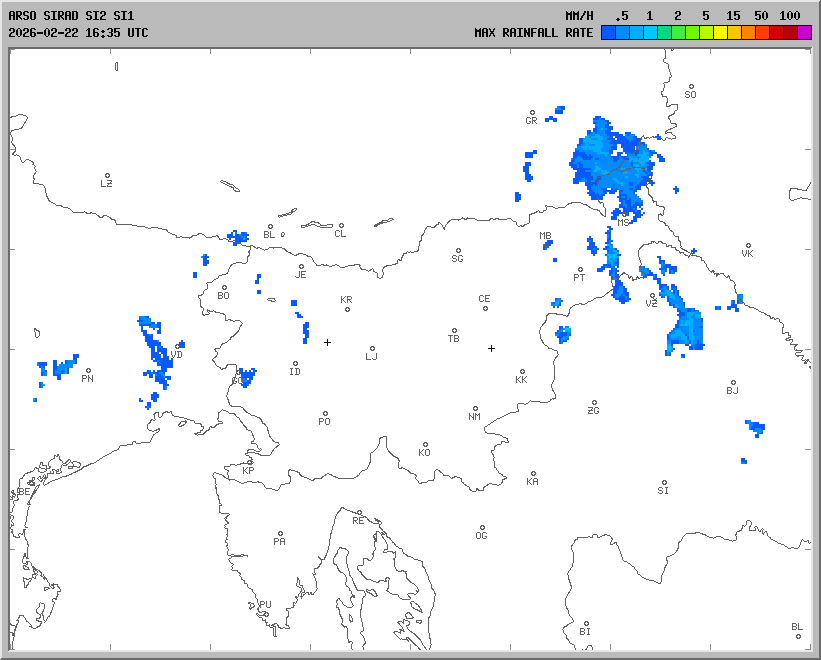This screenshot has width=821, height=660.
Task: Click the LJ city marker circle
Action: tap(373, 349)
